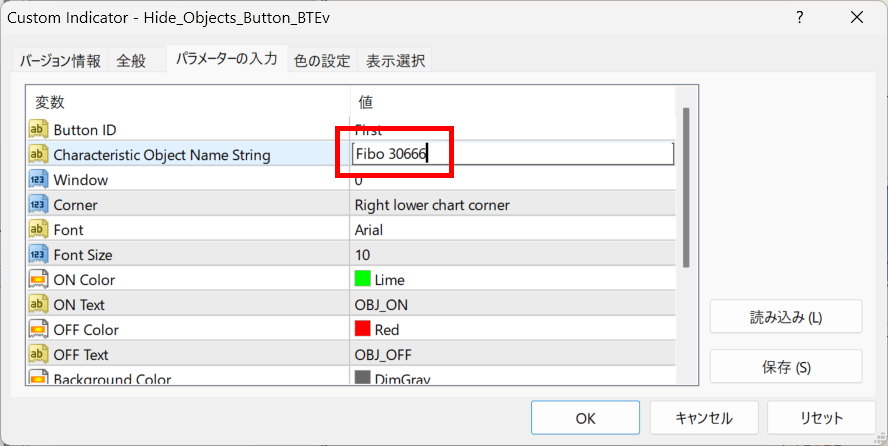
Task: Open the 全般 tab
Action: (x=131, y=61)
